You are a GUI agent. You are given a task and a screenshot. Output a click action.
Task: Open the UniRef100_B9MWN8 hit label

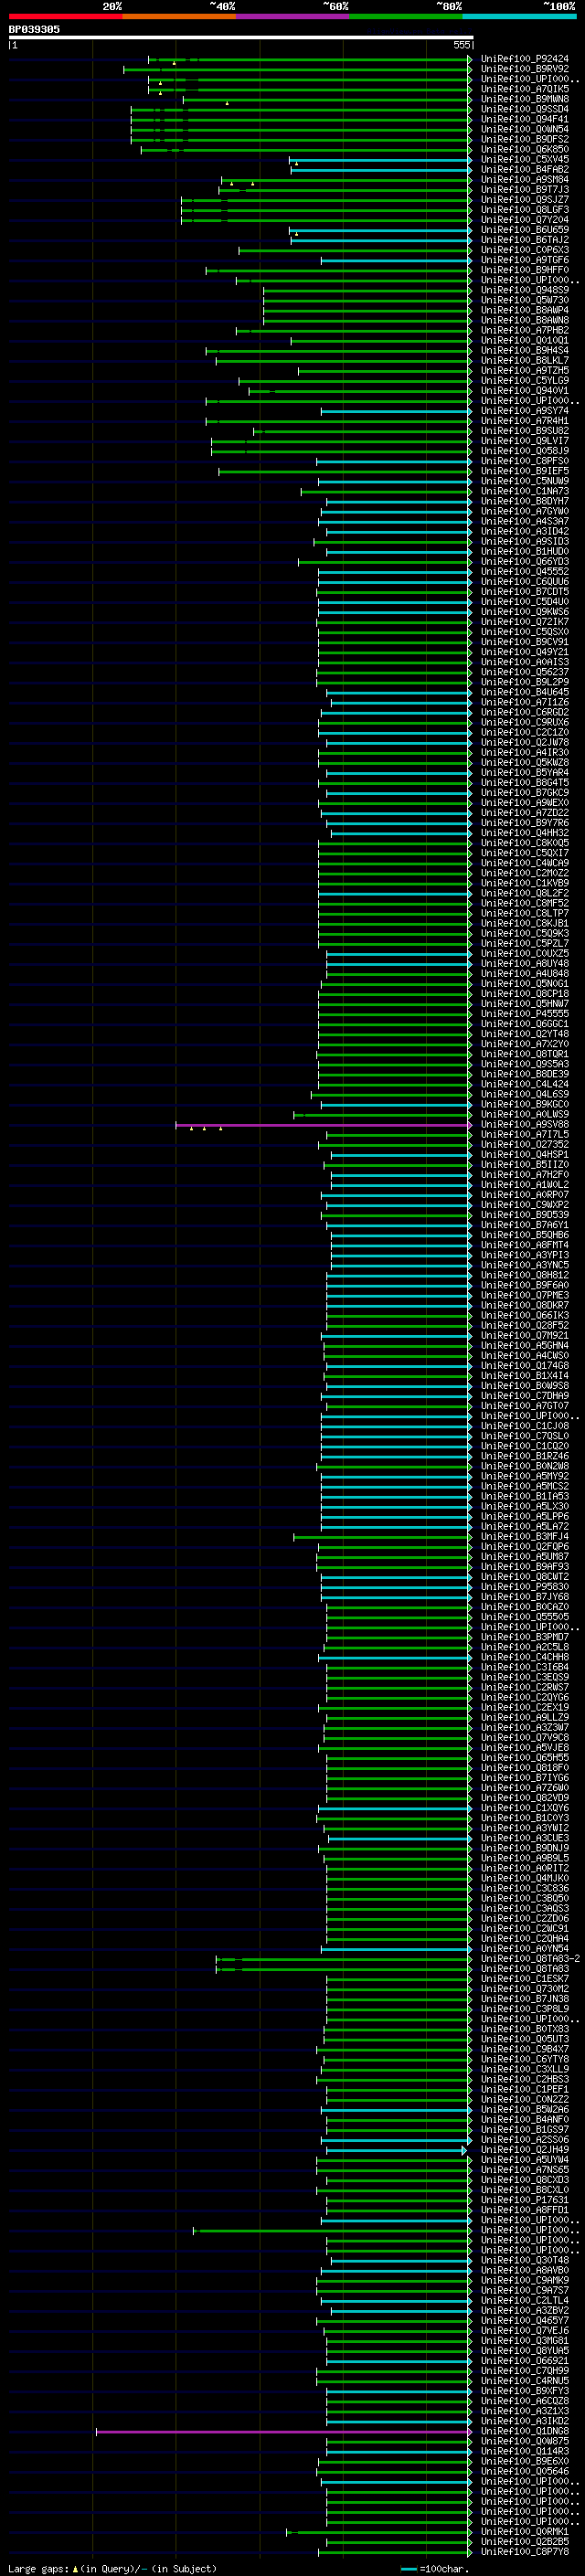[x=524, y=99]
